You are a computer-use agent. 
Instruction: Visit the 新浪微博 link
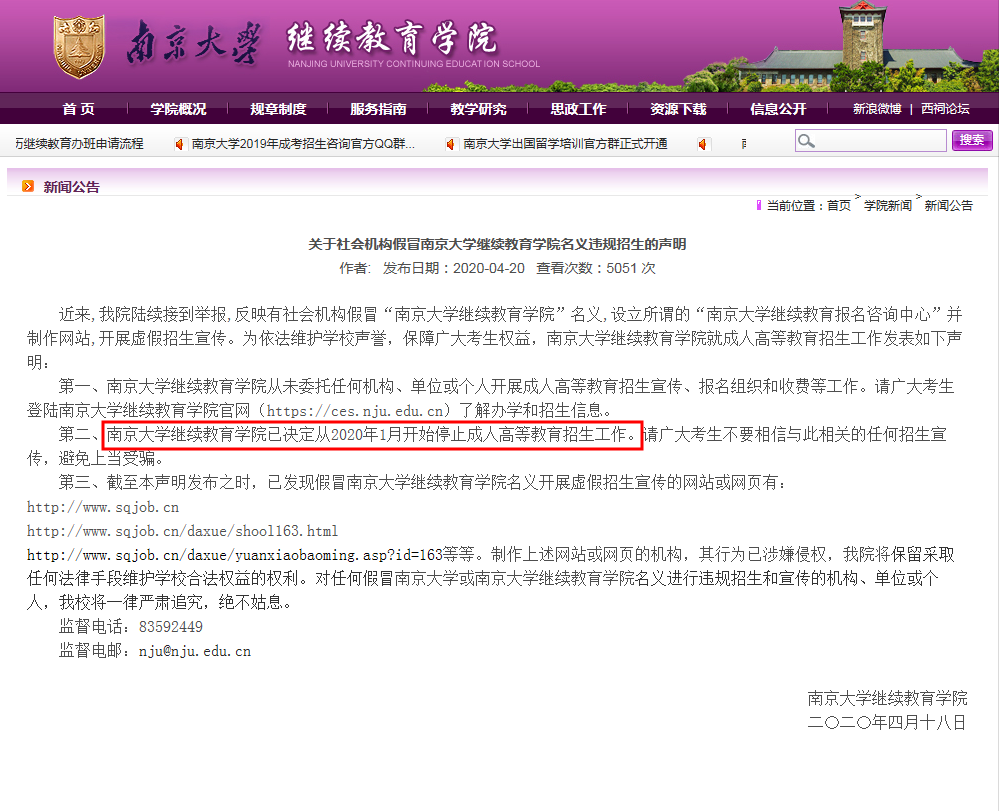(x=877, y=109)
